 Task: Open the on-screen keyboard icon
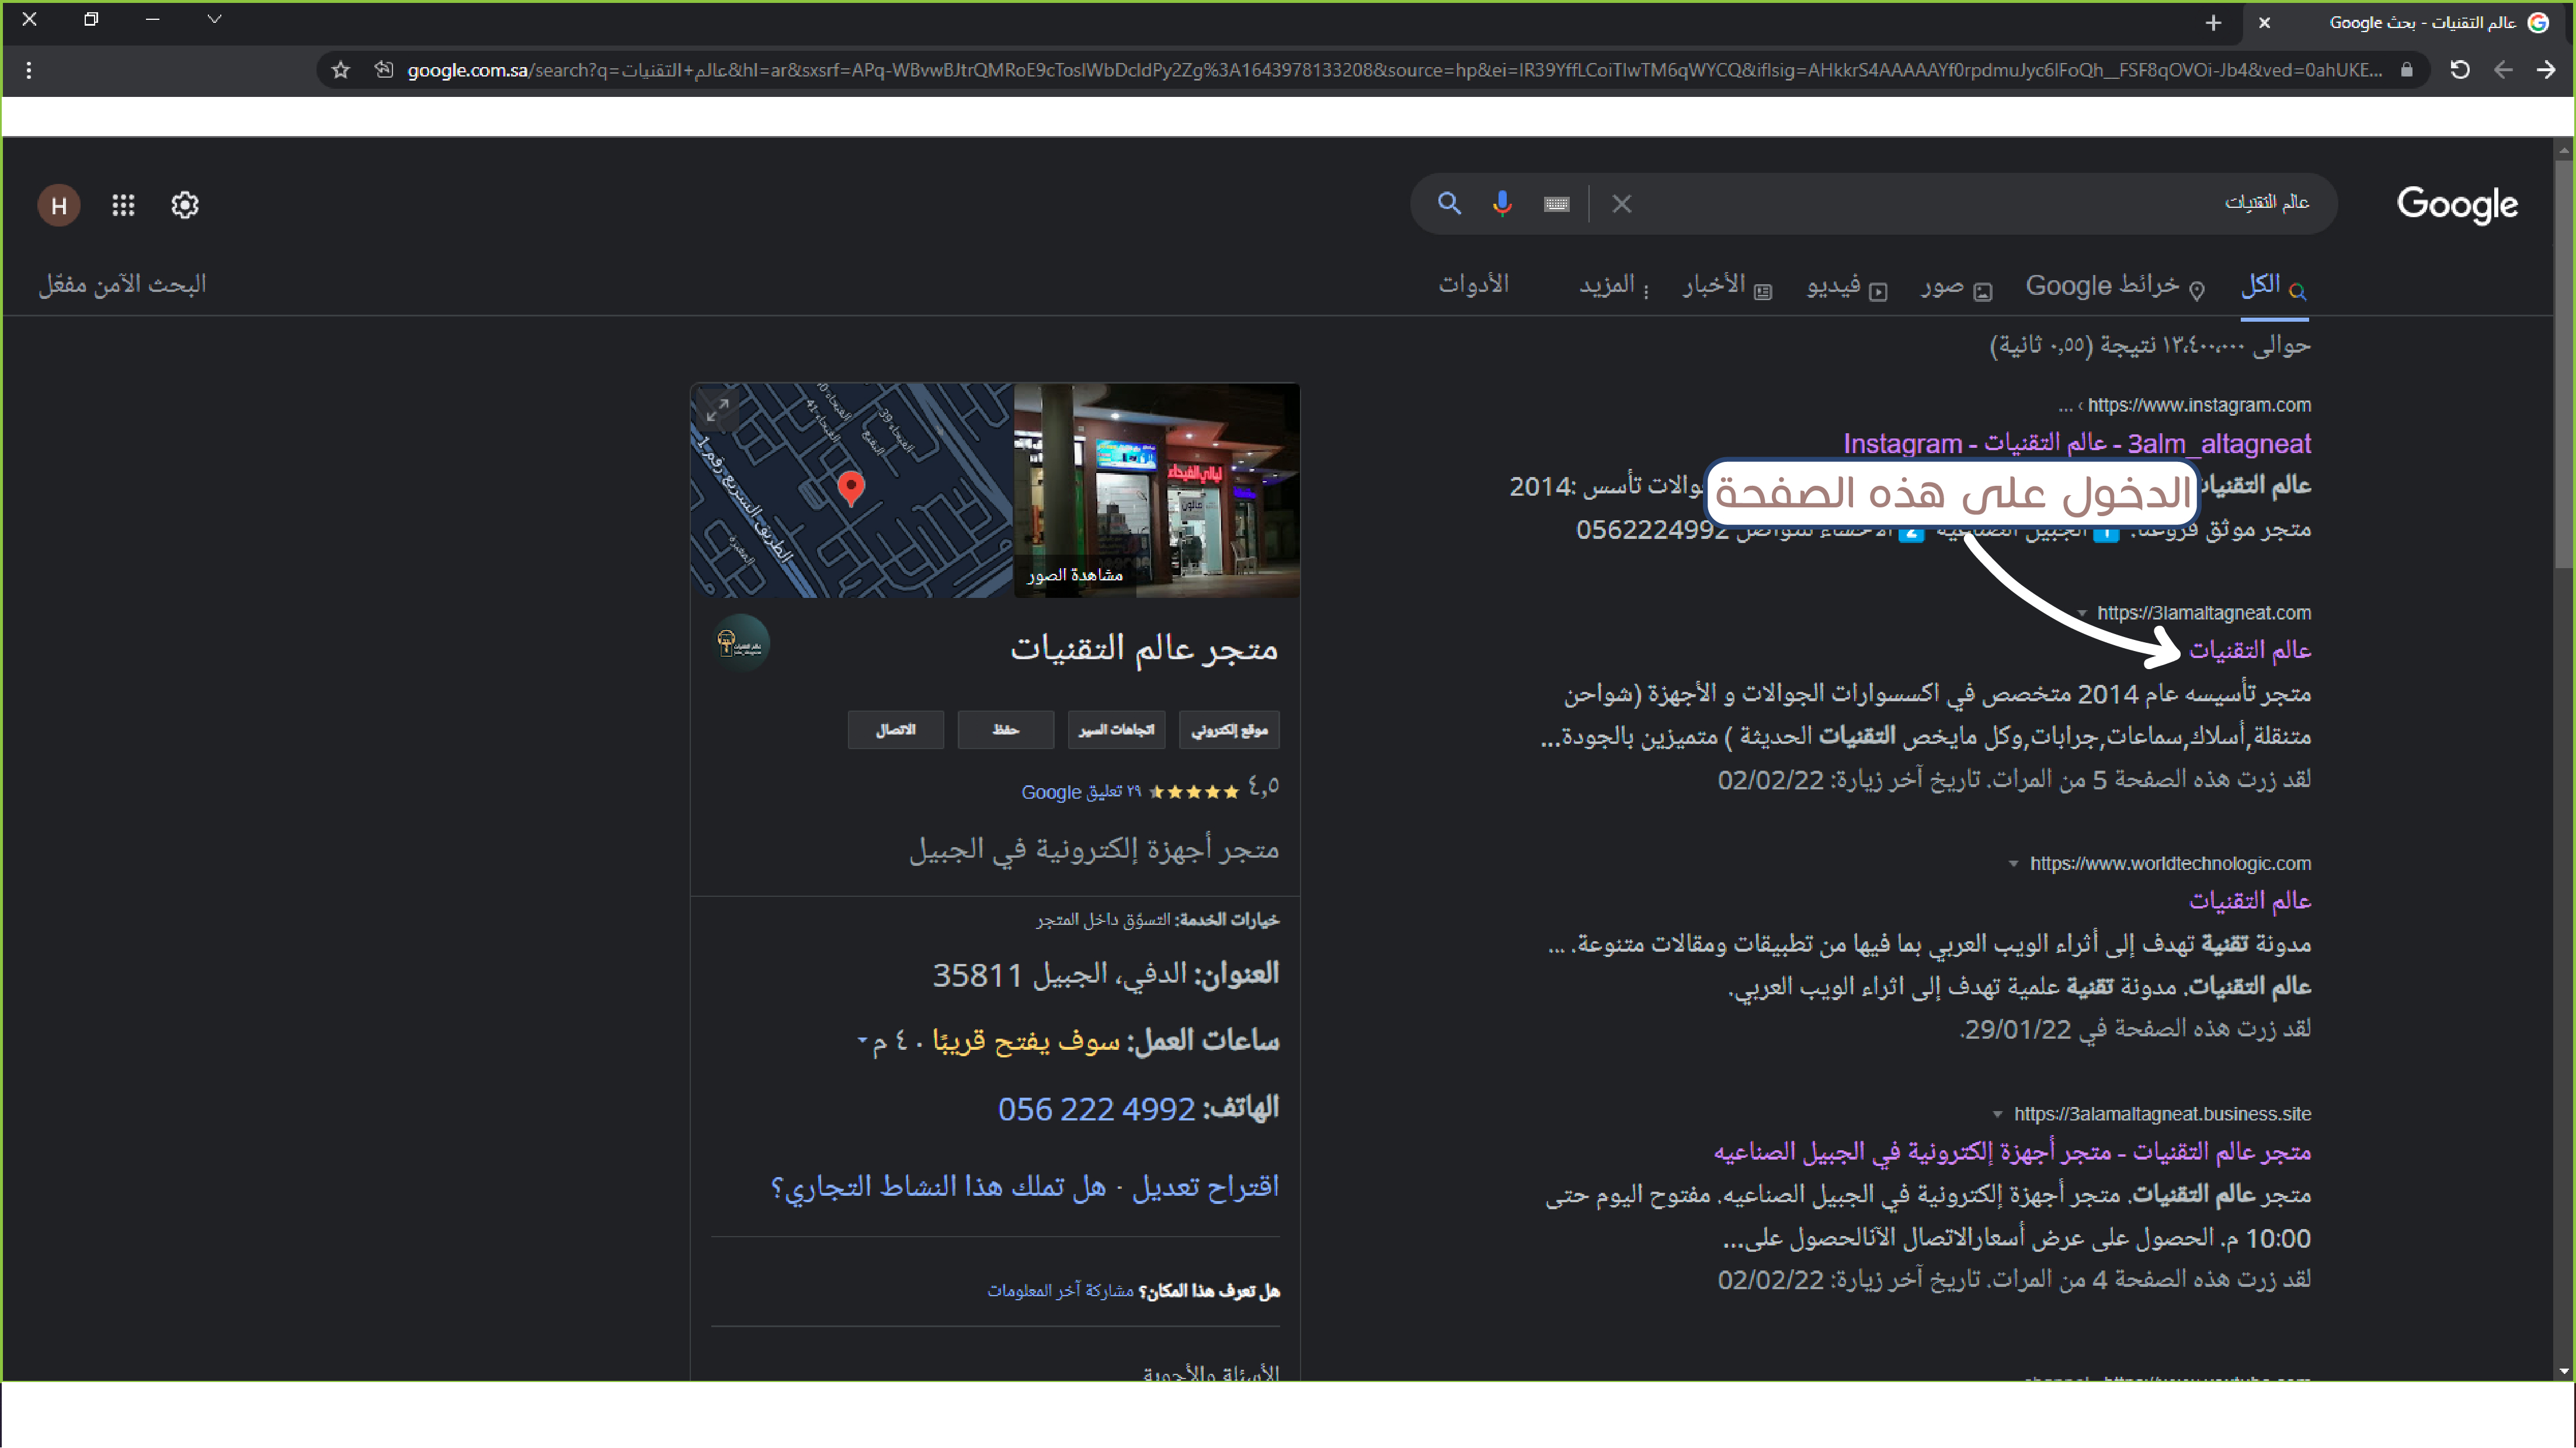pos(1556,204)
